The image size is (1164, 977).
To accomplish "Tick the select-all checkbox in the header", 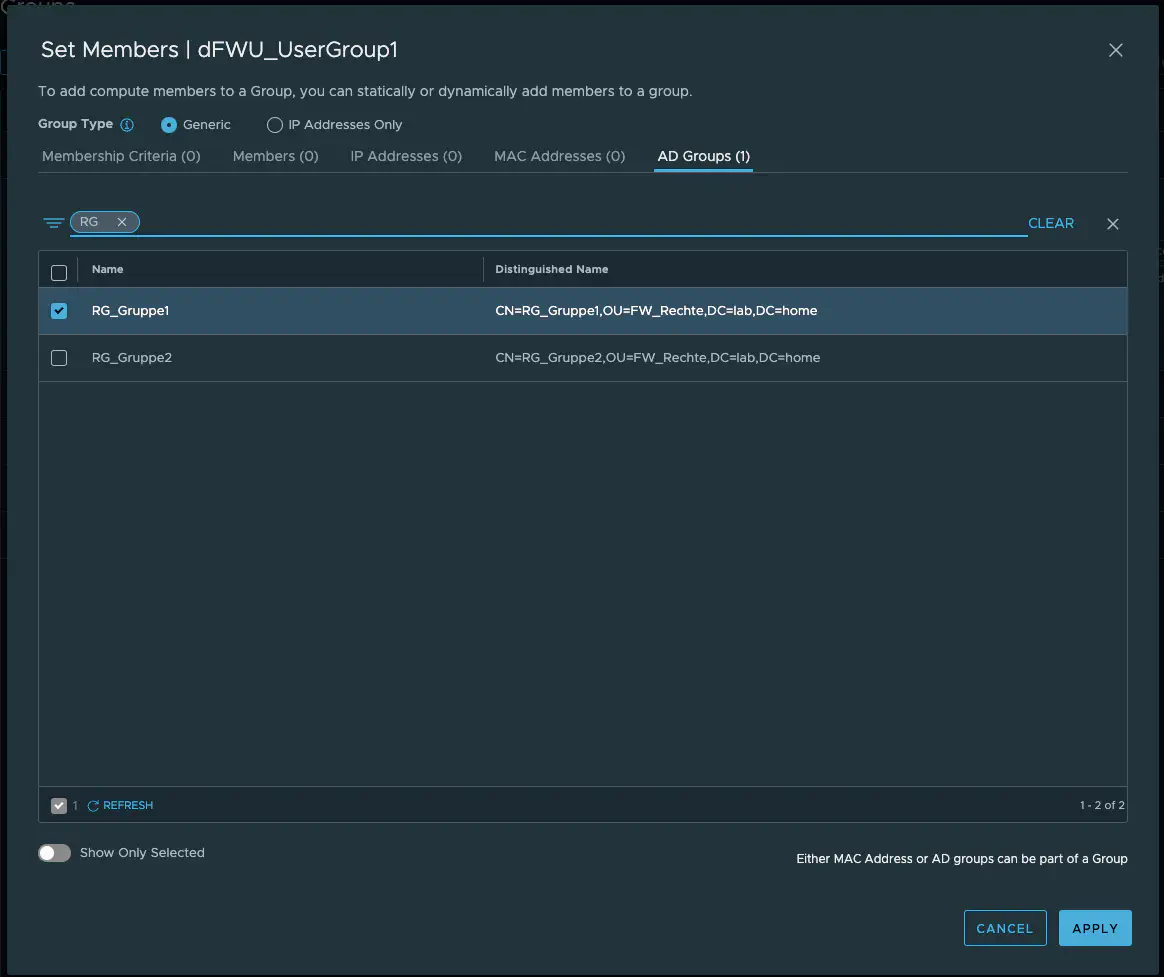I will [x=59, y=272].
